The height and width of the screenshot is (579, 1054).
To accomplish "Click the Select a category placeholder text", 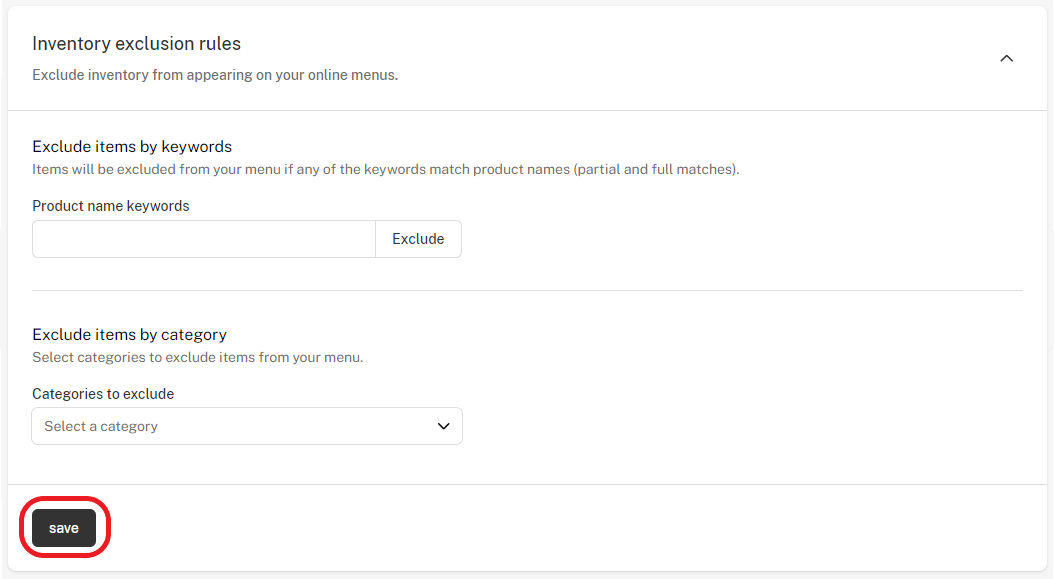I will pyautogui.click(x=100, y=426).
